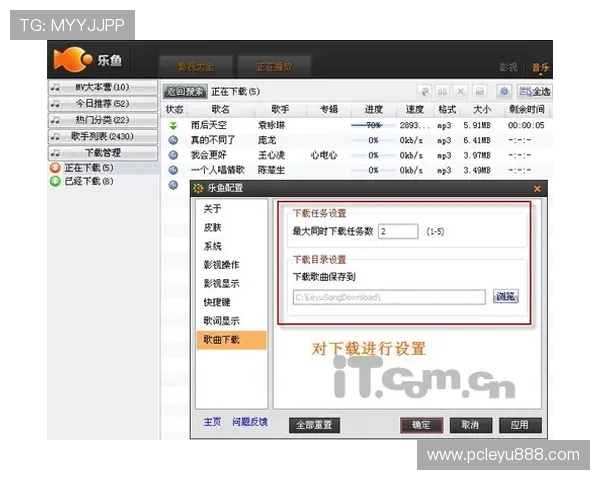The image size is (600, 480).
Task: Sort by 歌名 column header
Action: coord(220,109)
